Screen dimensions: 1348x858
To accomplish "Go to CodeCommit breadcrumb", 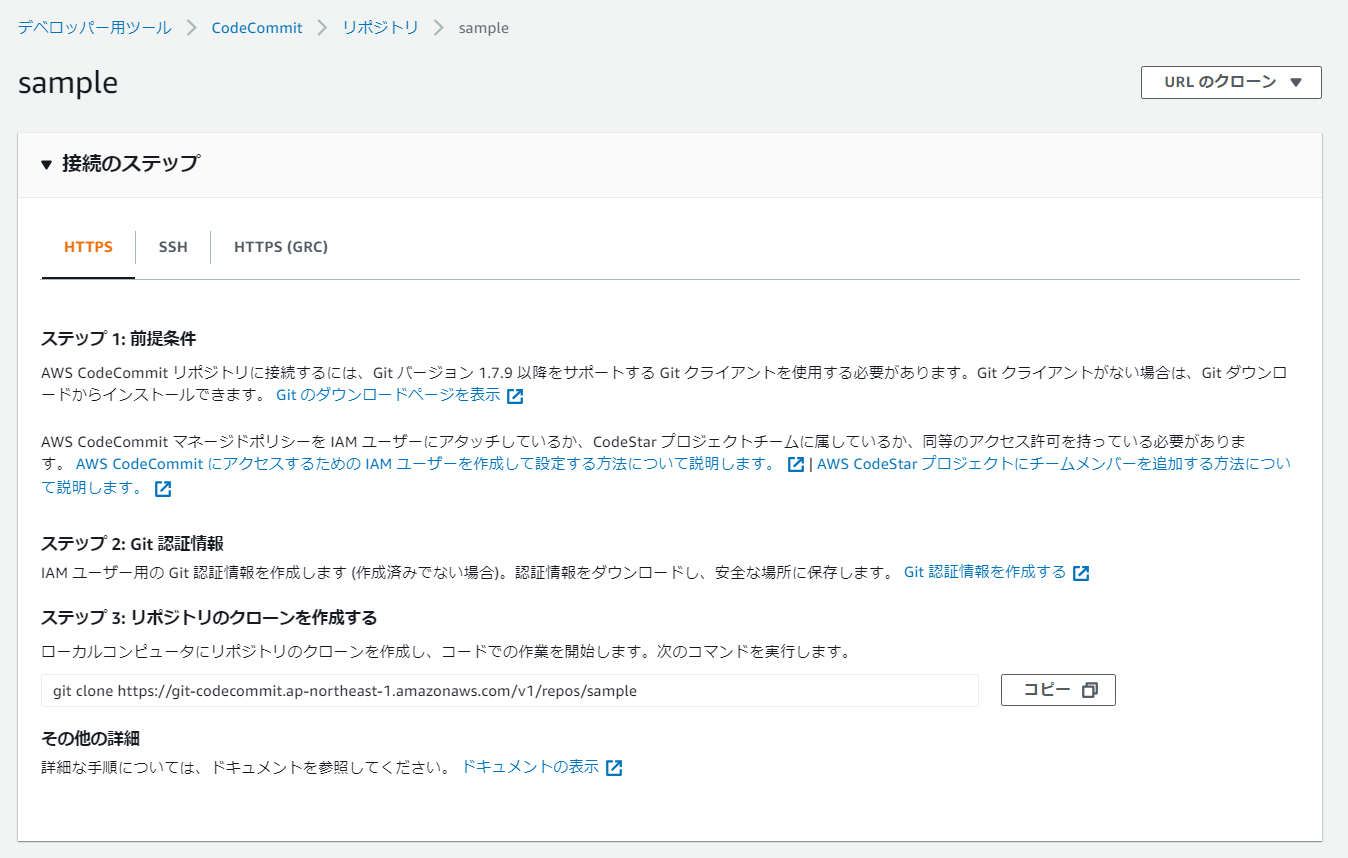I will pyautogui.click(x=257, y=28).
